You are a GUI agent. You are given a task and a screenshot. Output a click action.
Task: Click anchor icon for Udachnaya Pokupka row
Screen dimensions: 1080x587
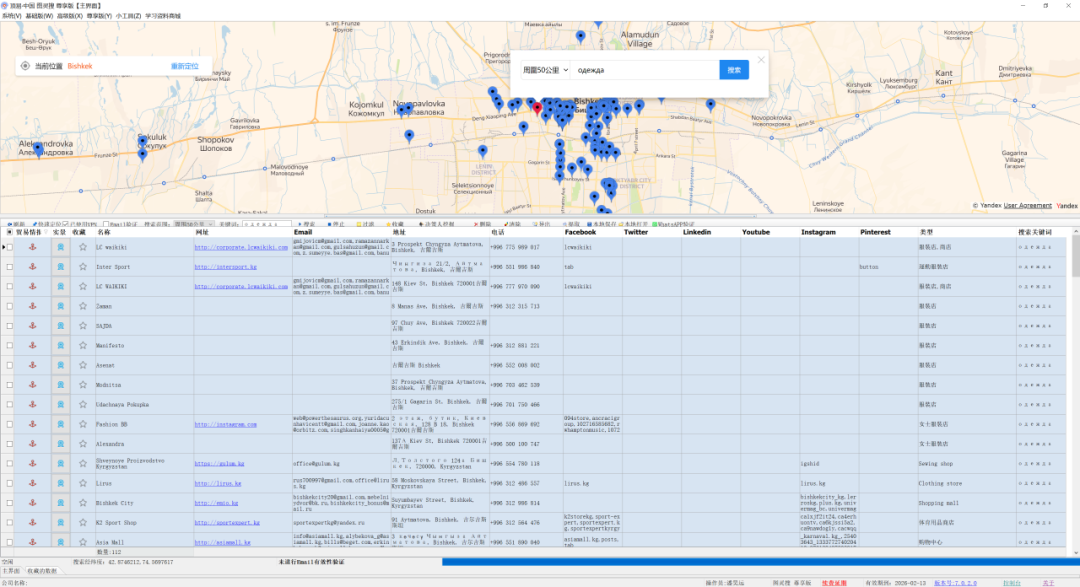[x=32, y=404]
